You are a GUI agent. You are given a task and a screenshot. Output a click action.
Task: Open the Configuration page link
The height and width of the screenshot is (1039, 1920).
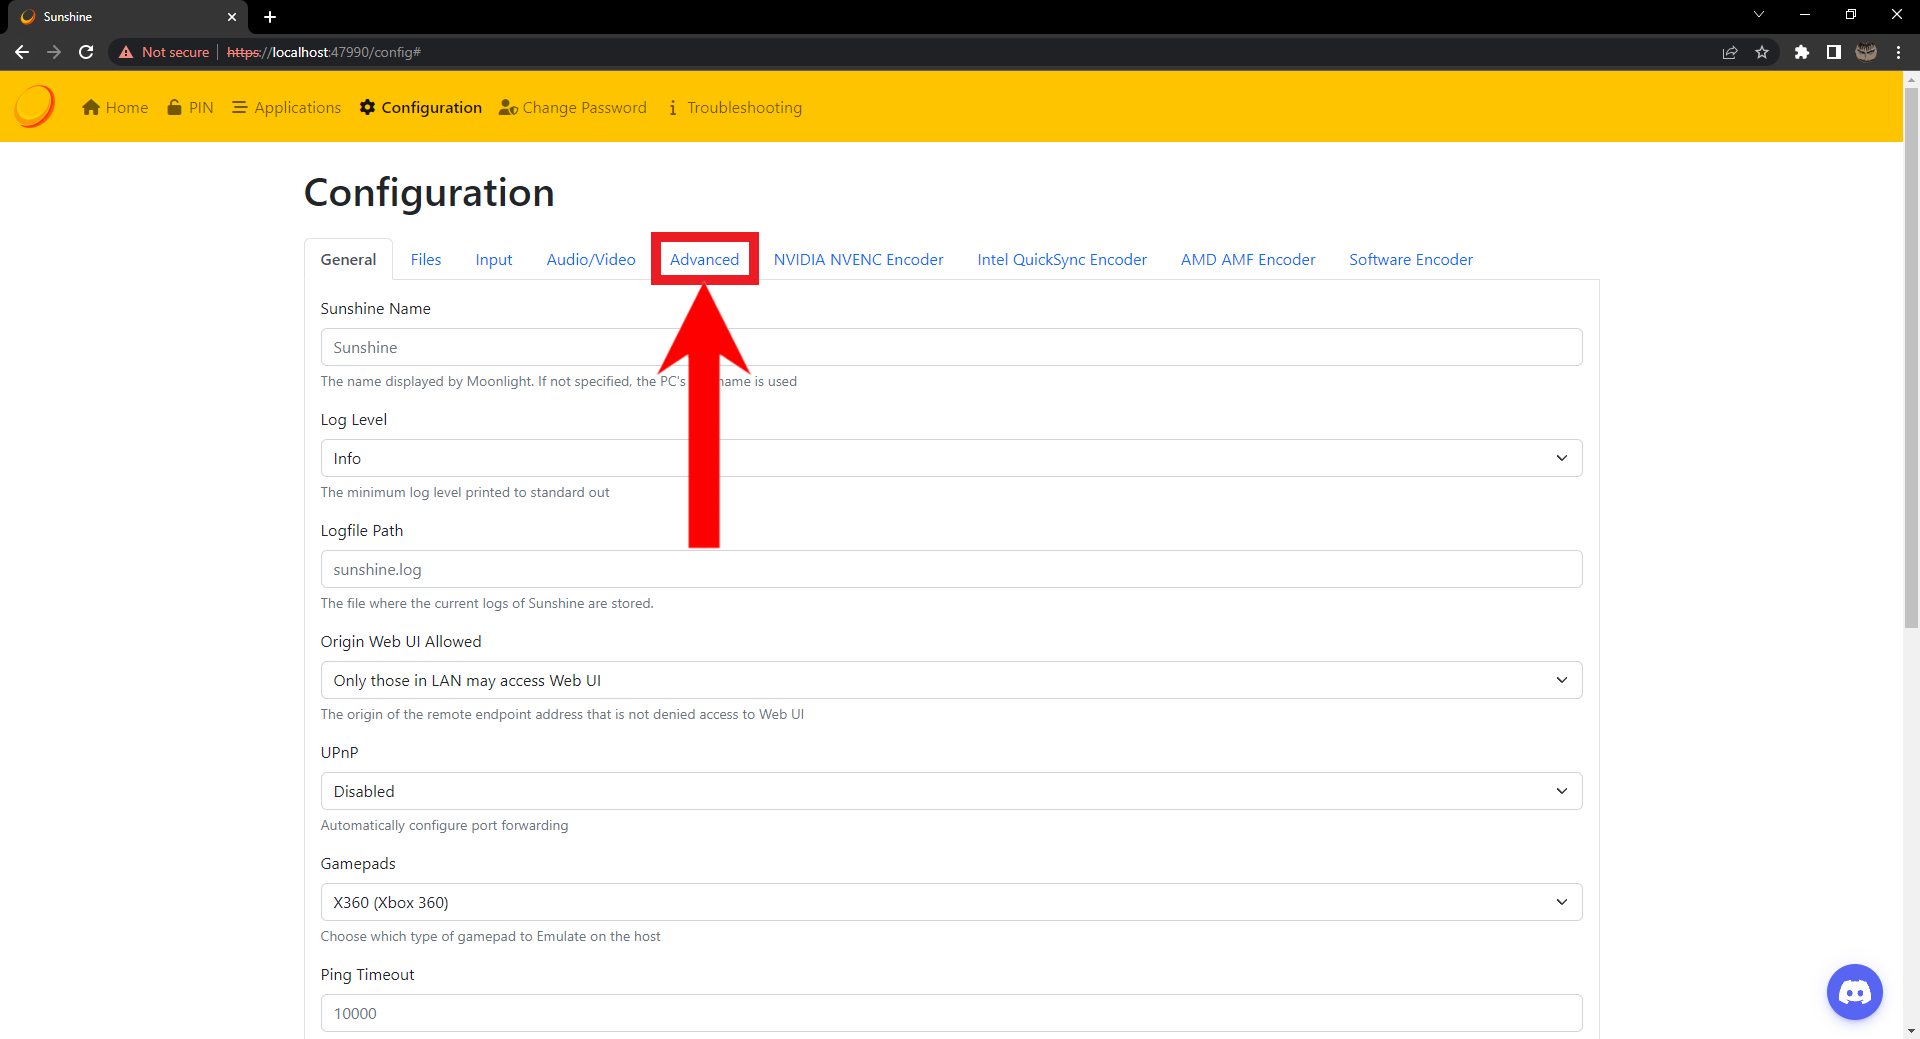[x=421, y=107]
